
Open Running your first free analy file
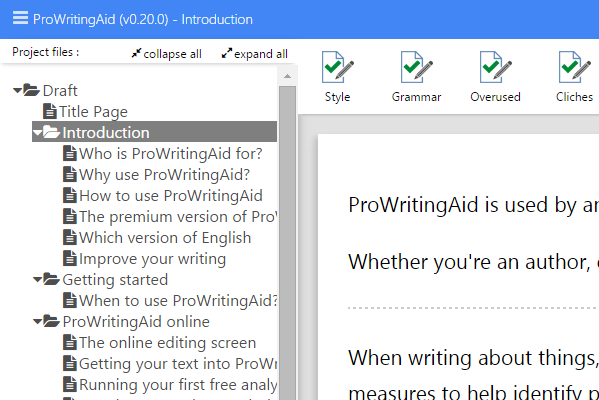pyautogui.click(x=178, y=385)
